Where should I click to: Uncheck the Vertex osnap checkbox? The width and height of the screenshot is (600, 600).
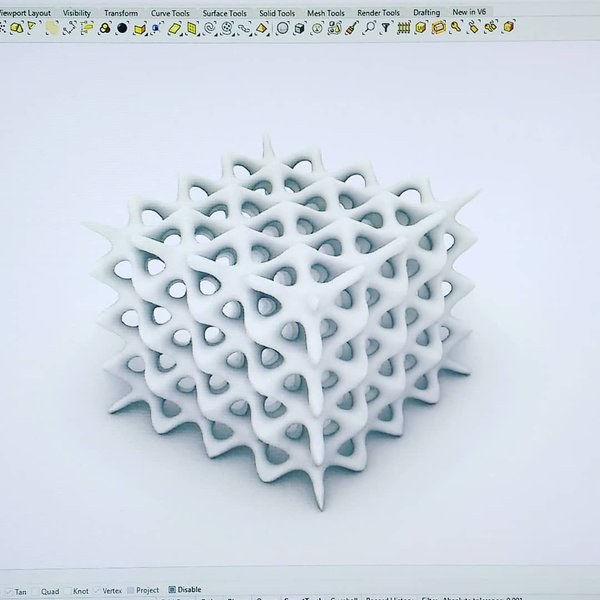pyautogui.click(x=97, y=591)
